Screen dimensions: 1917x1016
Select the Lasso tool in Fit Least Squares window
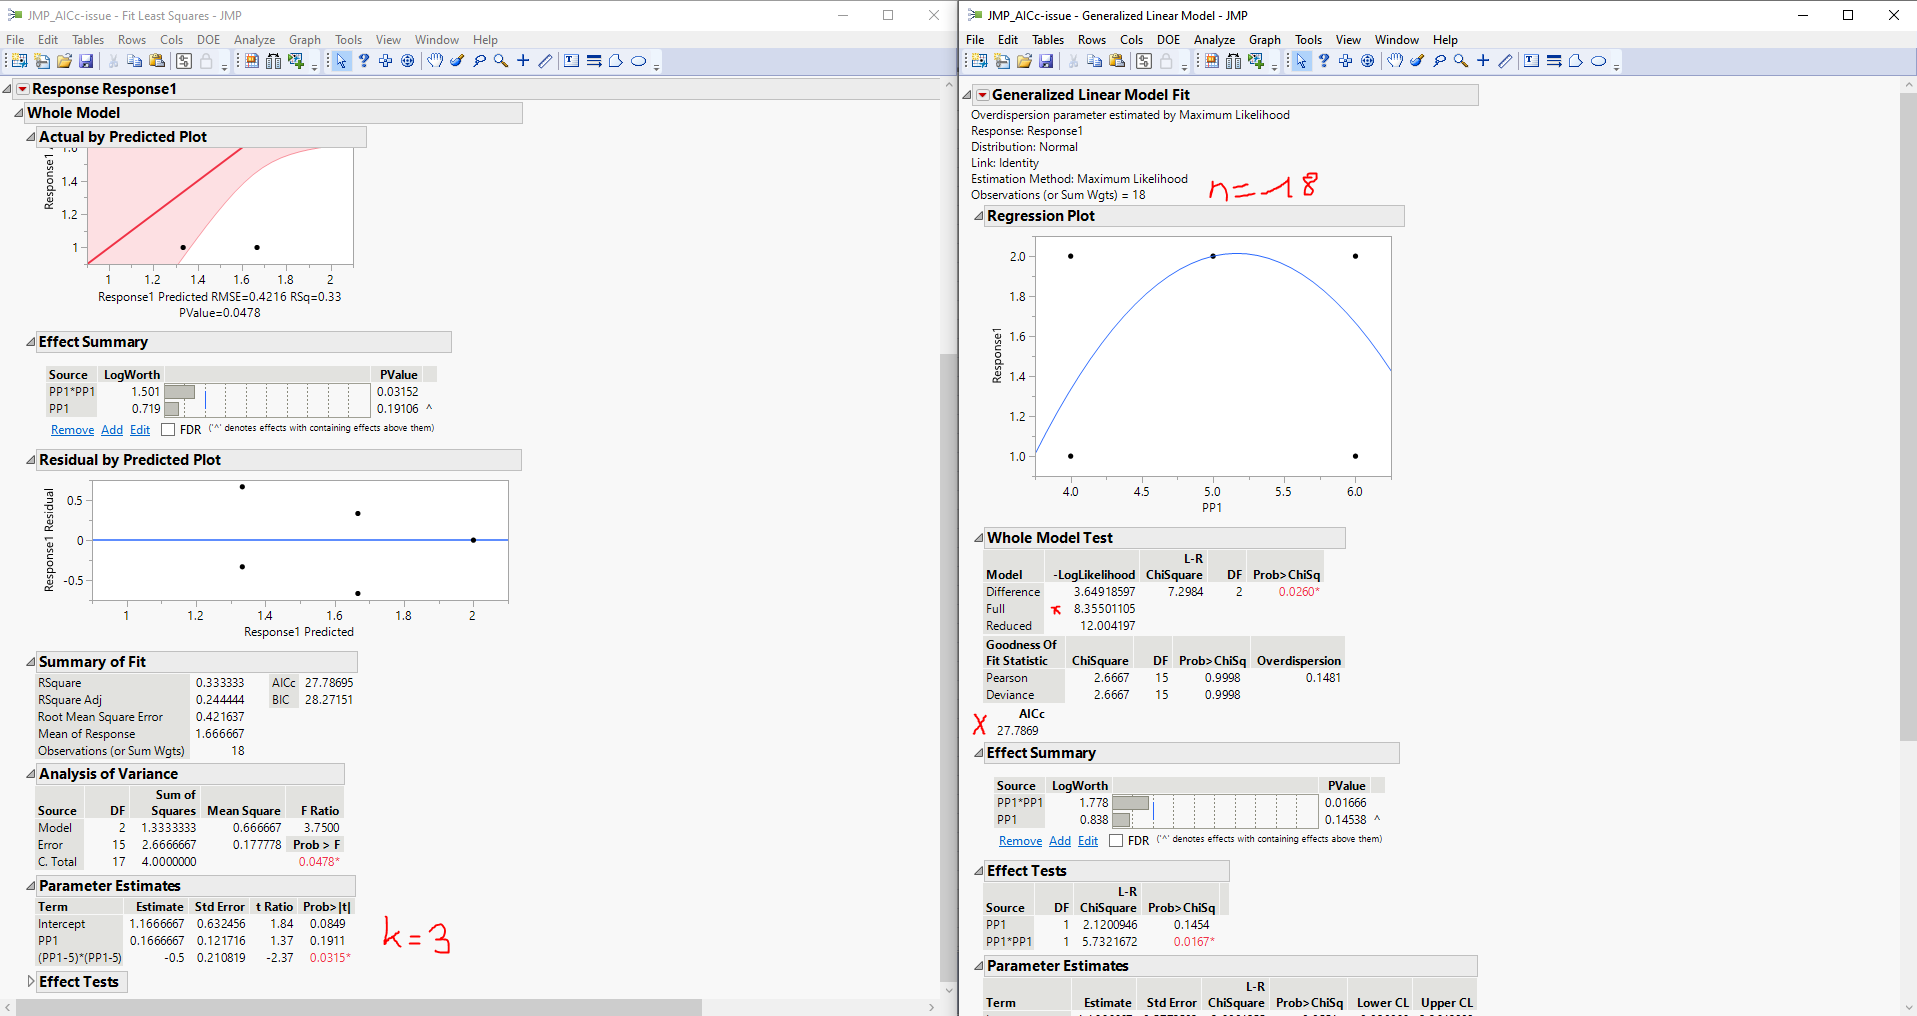click(479, 61)
